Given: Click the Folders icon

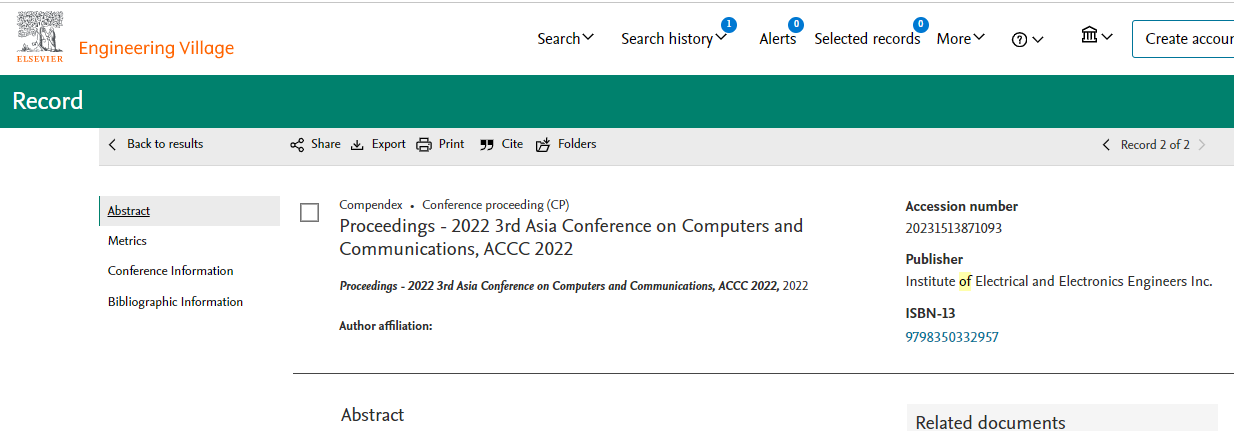Looking at the screenshot, I should pos(543,144).
